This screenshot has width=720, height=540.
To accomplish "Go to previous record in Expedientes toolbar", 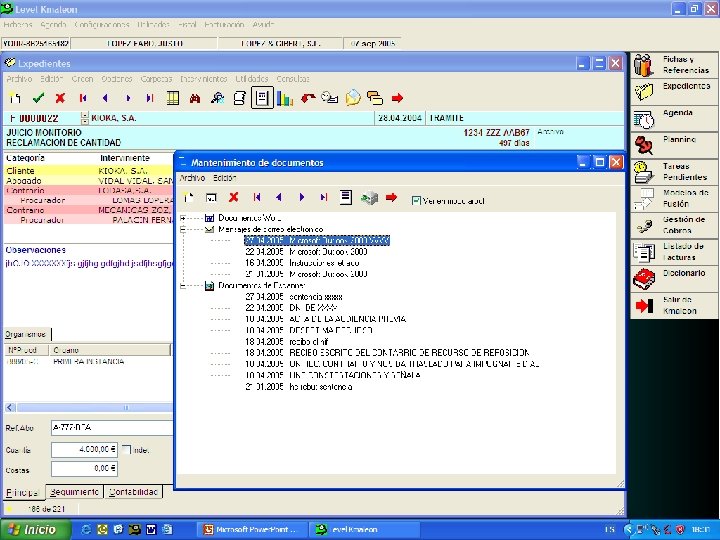I will point(105,98).
